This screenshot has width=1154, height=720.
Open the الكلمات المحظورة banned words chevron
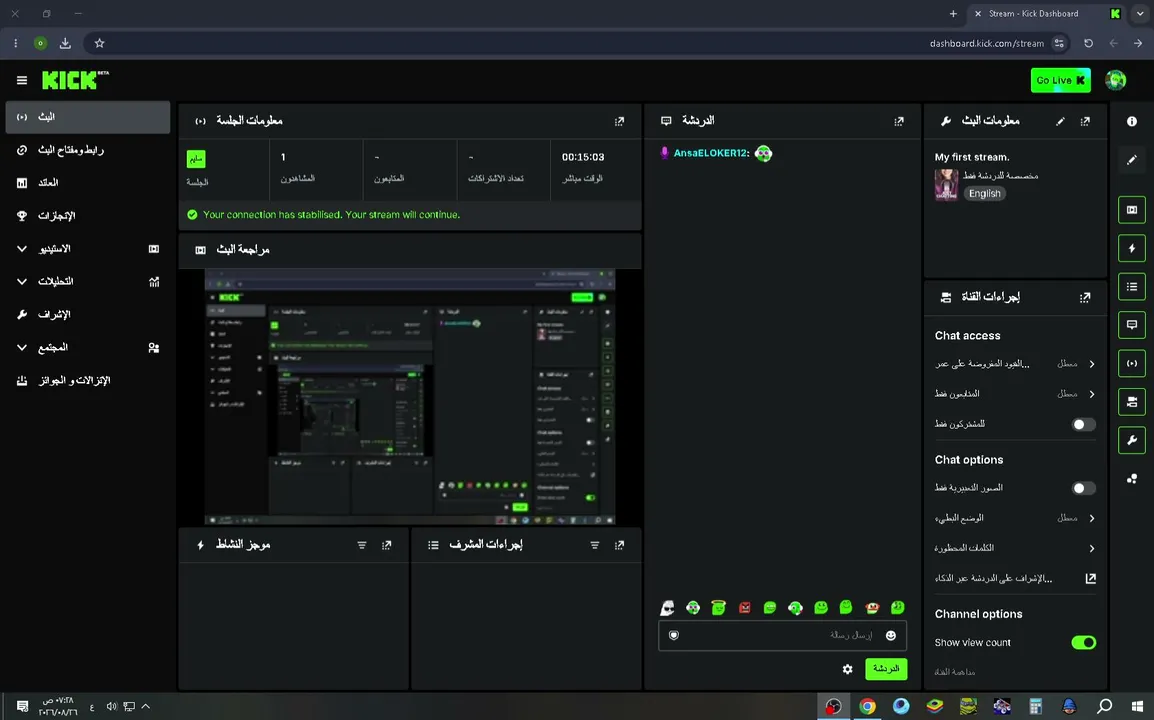[x=1091, y=548]
